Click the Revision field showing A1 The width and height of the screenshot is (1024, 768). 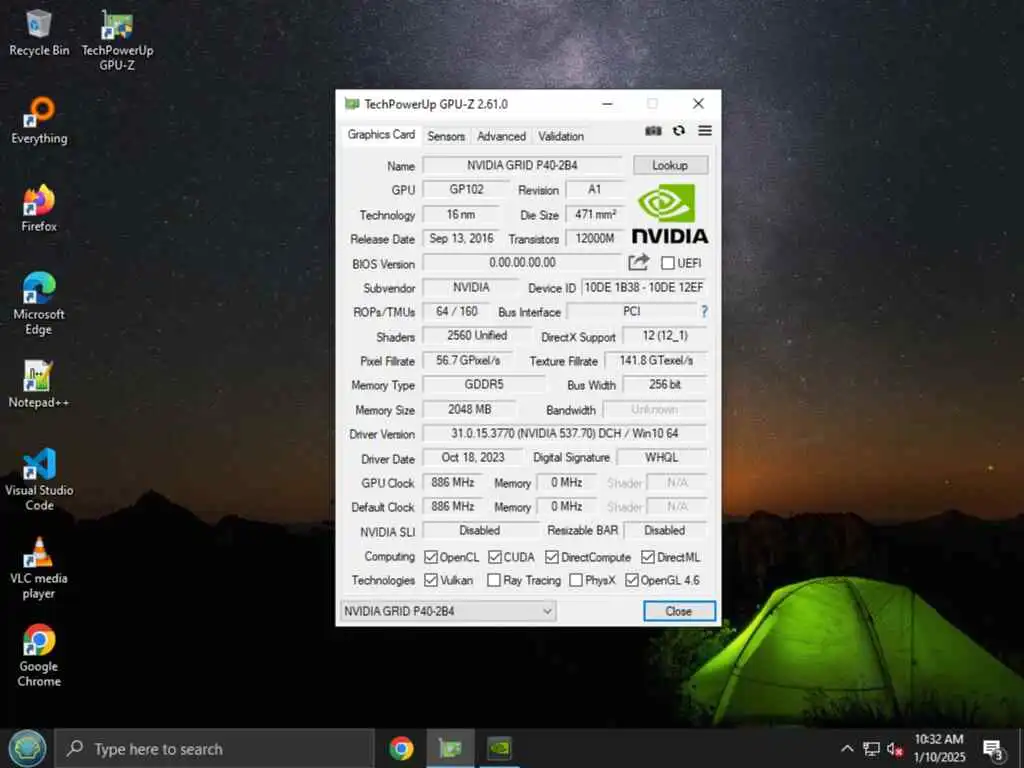(594, 189)
